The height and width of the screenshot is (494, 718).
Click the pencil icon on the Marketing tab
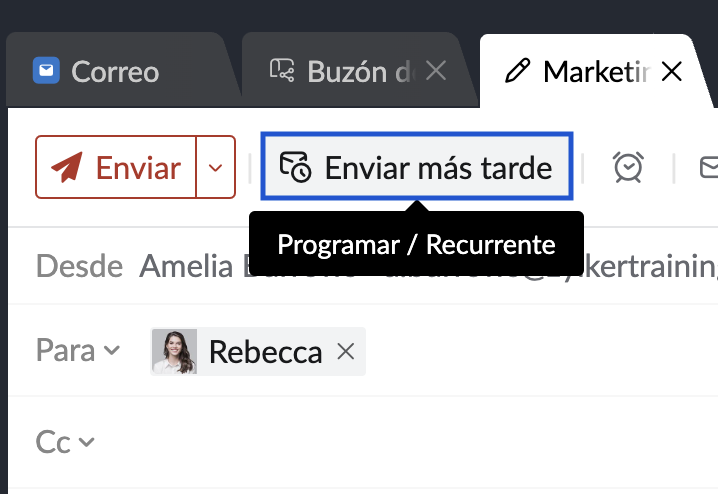[517, 71]
